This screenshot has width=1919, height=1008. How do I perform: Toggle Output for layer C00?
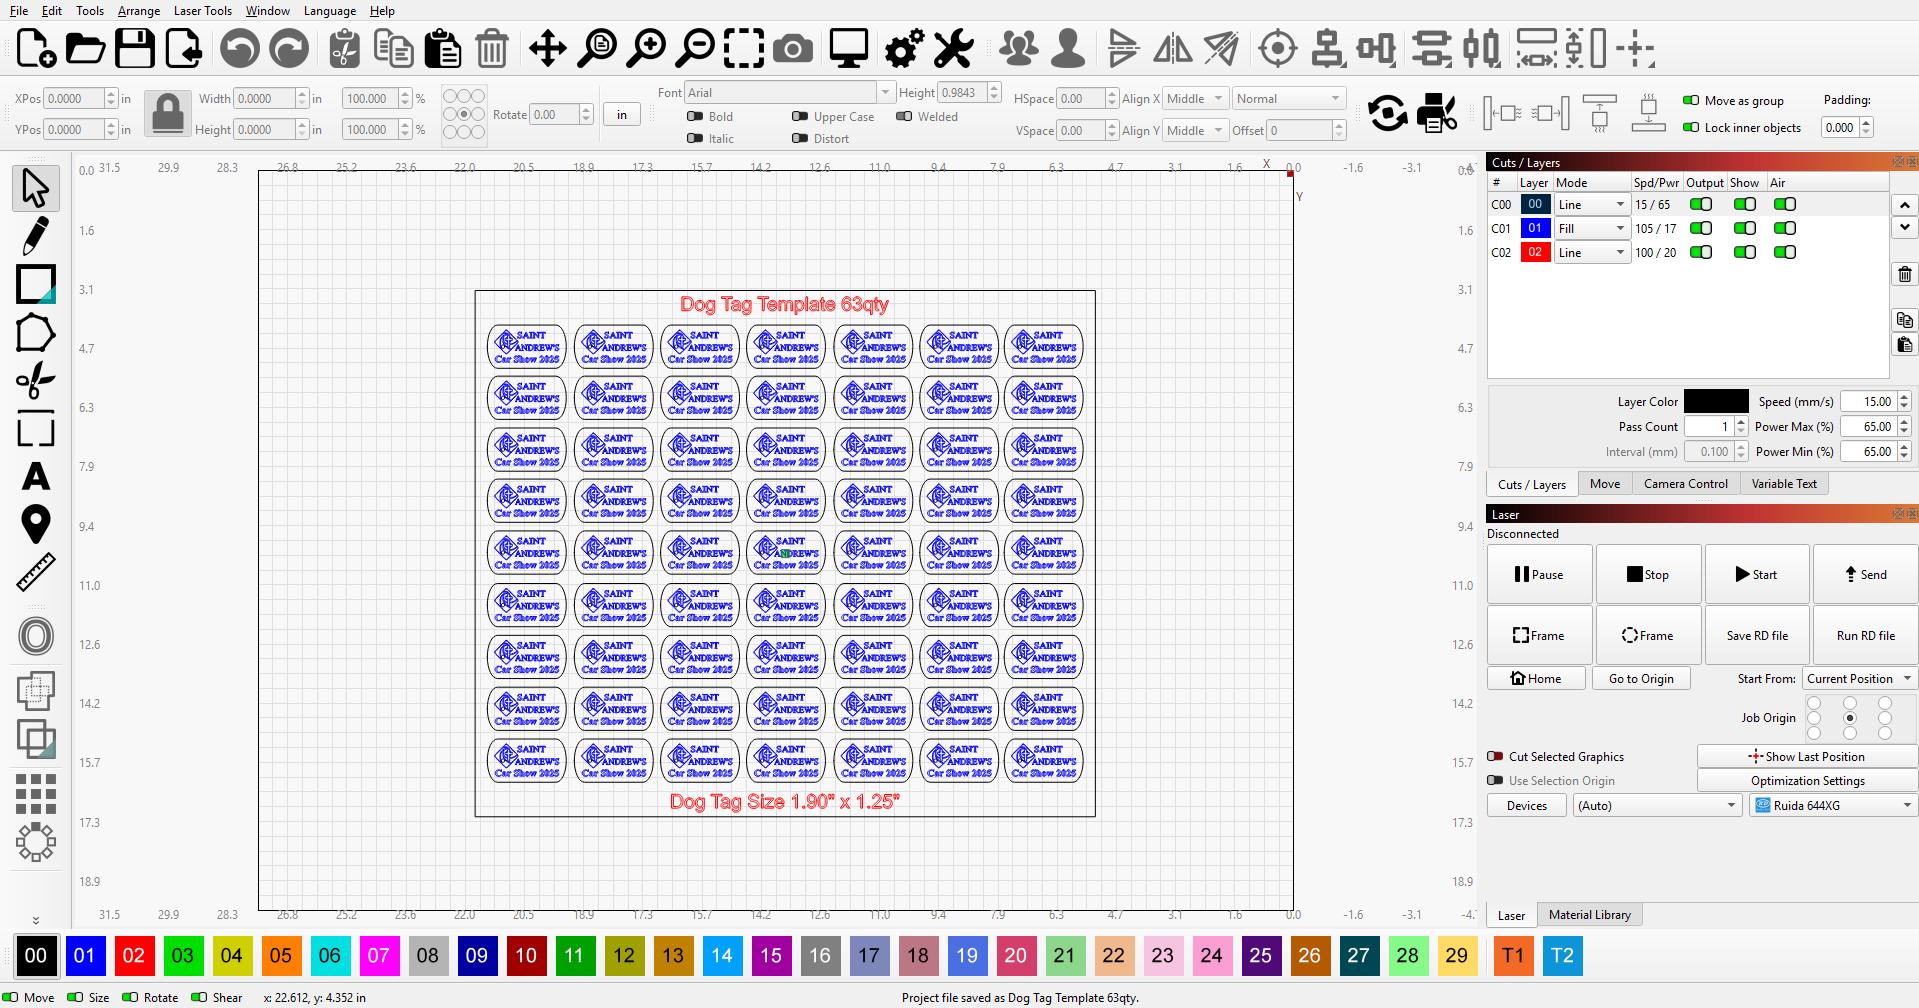coord(1700,204)
